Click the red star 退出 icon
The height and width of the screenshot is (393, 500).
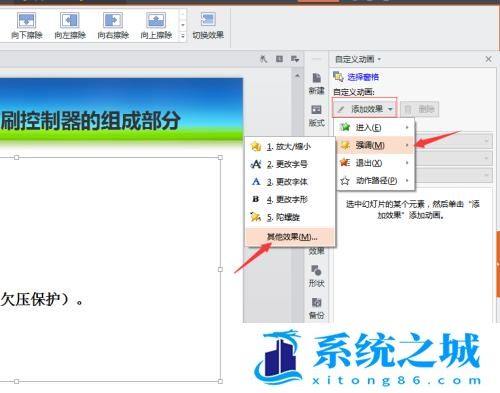(x=345, y=162)
